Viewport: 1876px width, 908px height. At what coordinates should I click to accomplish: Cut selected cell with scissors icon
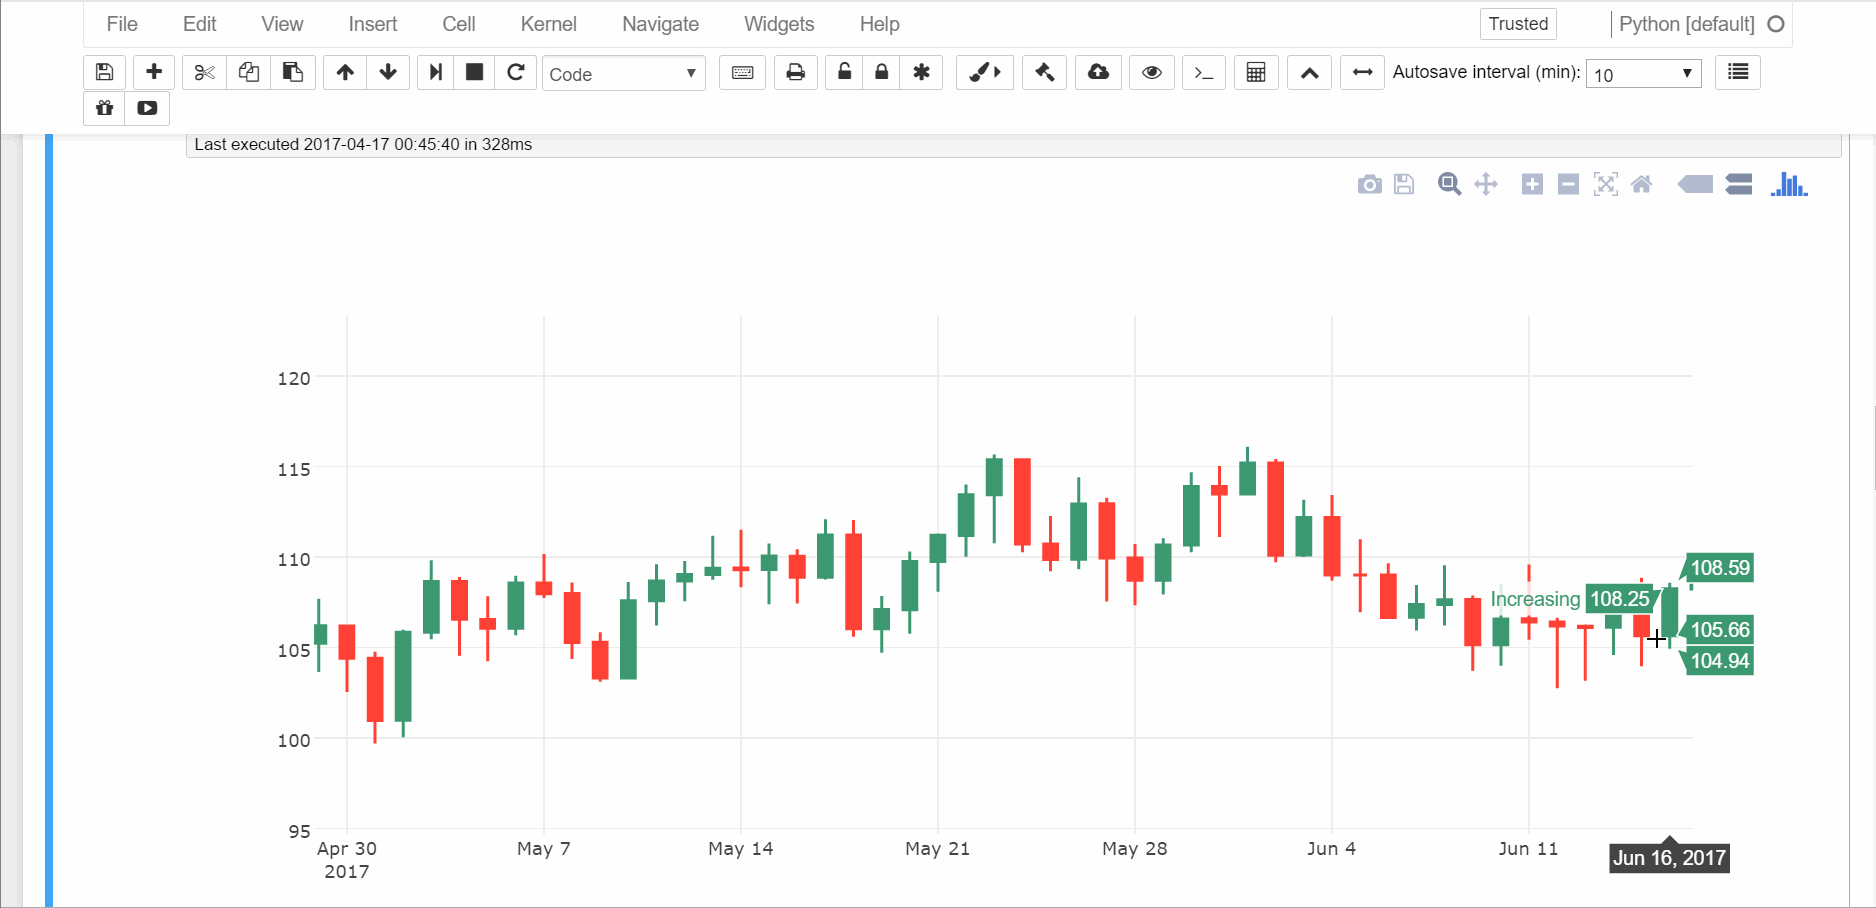204,72
